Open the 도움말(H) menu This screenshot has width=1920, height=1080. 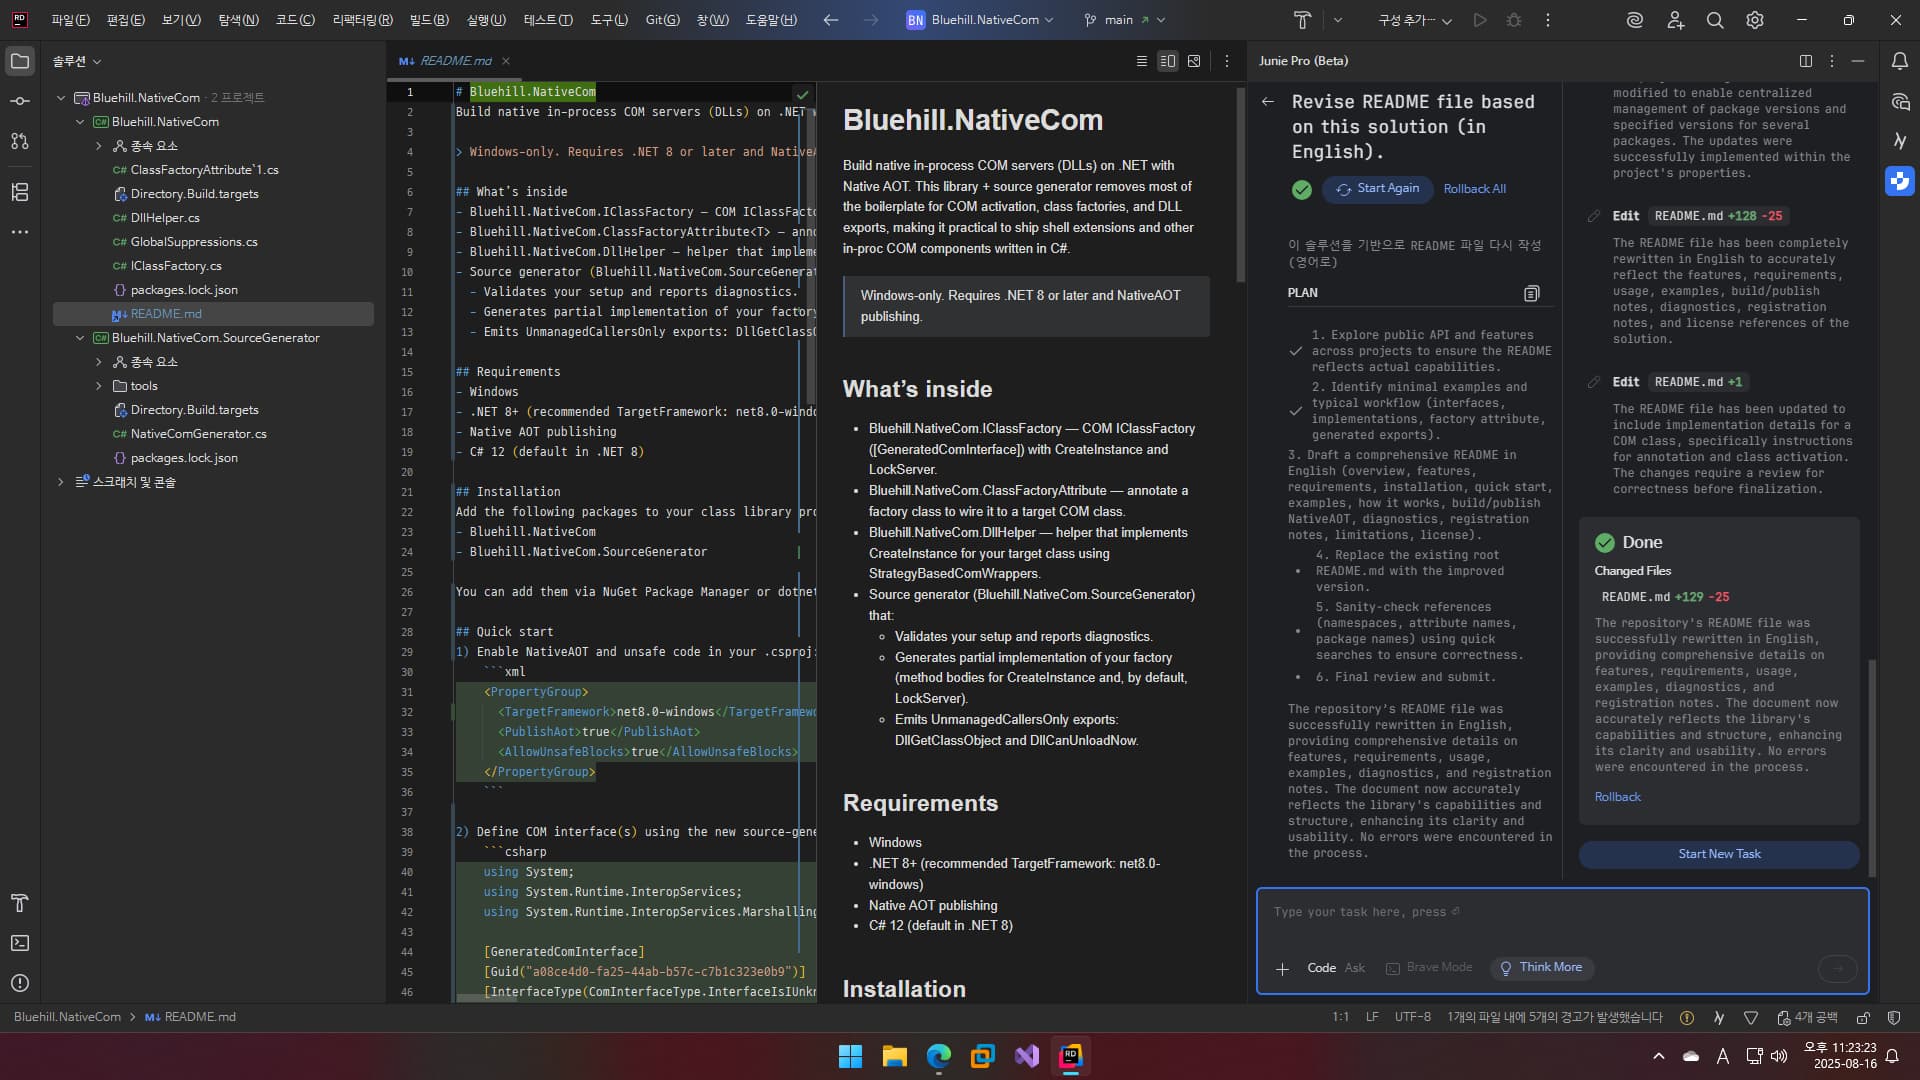[771, 20]
